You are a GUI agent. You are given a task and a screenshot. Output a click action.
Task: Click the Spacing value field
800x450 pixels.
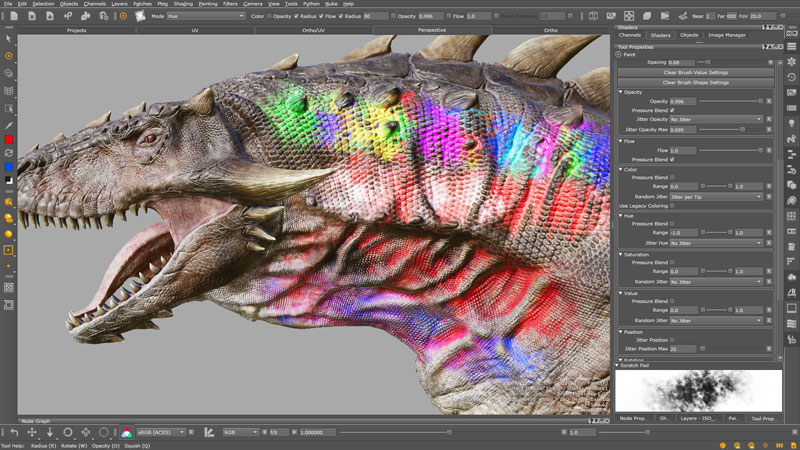681,62
